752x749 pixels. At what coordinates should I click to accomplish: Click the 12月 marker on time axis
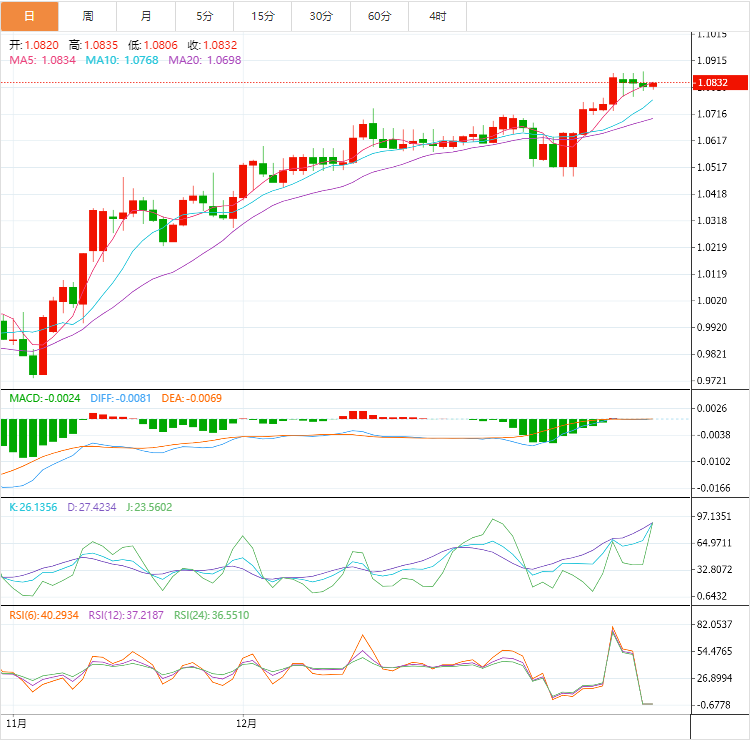246,722
